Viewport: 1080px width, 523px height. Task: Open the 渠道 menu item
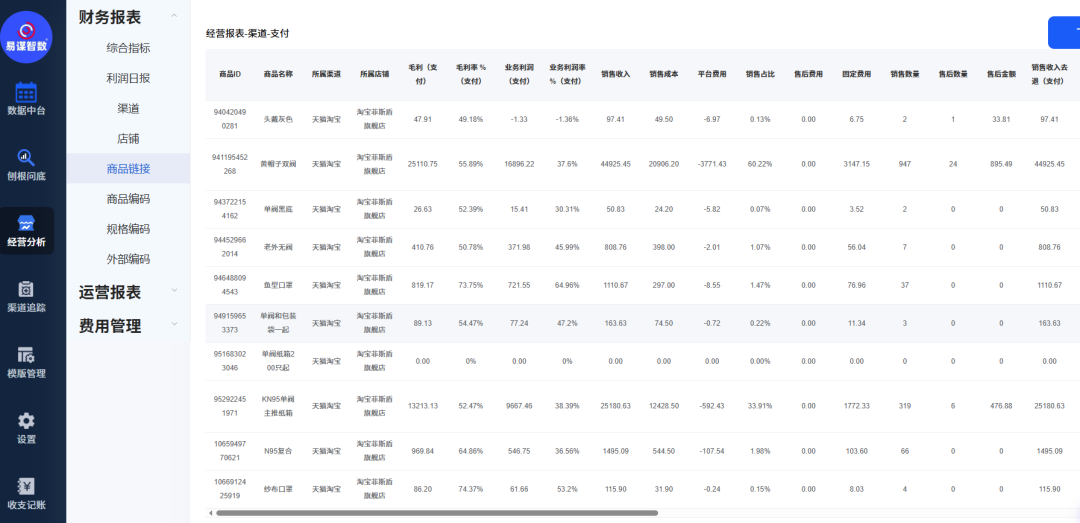(x=128, y=108)
